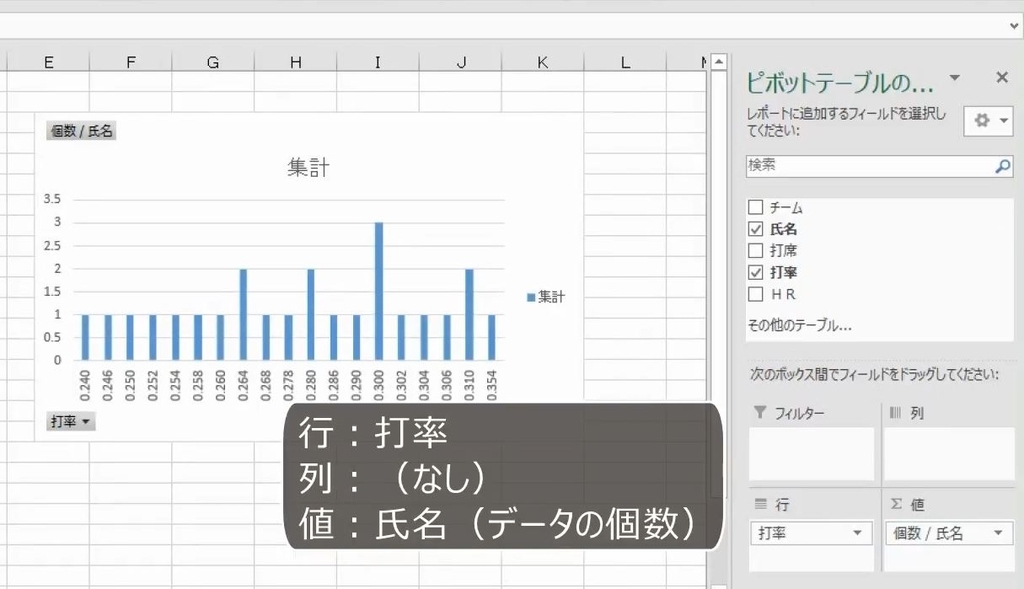1024x589 pixels.
Task: Click the filter funnel icon in フィルター header
Action: point(760,412)
